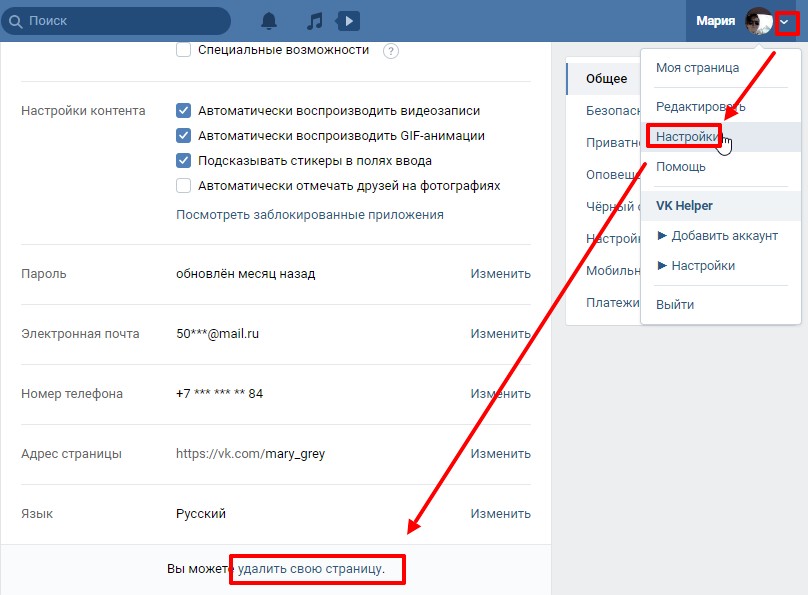Click Изменить next to Адрес страницы

tap(500, 454)
